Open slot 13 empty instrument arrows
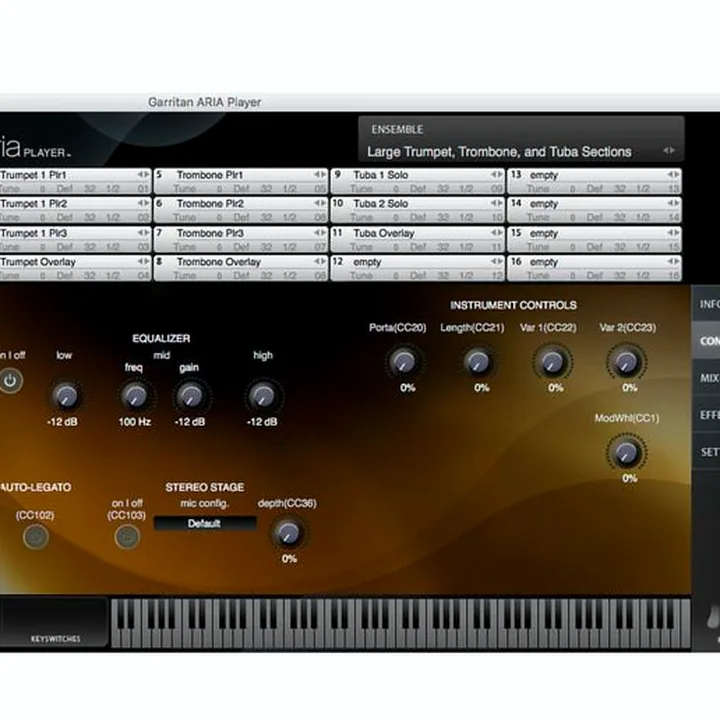 click(673, 174)
